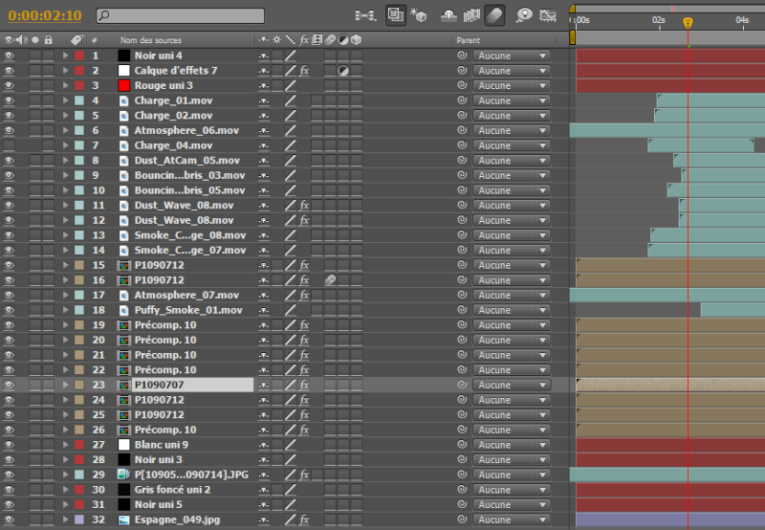Select the Bouncin...bris_03.mov layer name

(190, 175)
